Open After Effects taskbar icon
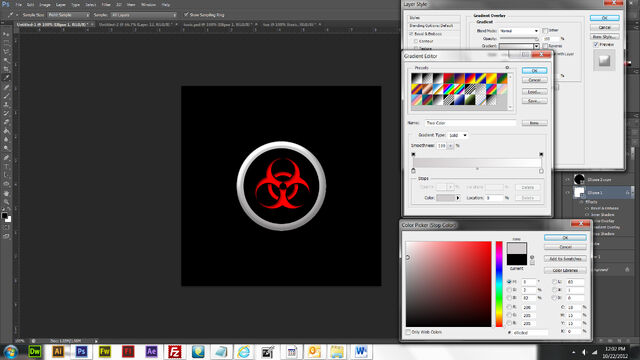 tap(151, 351)
